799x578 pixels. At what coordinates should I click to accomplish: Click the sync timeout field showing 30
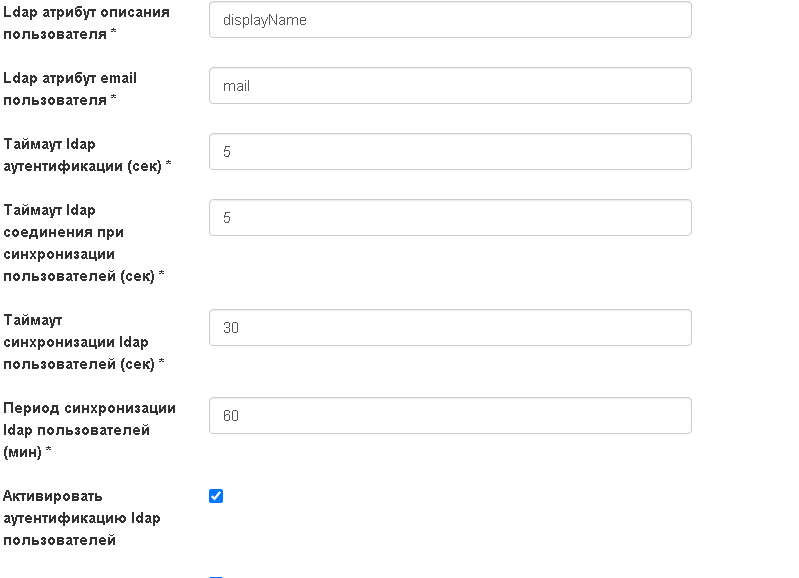[450, 328]
